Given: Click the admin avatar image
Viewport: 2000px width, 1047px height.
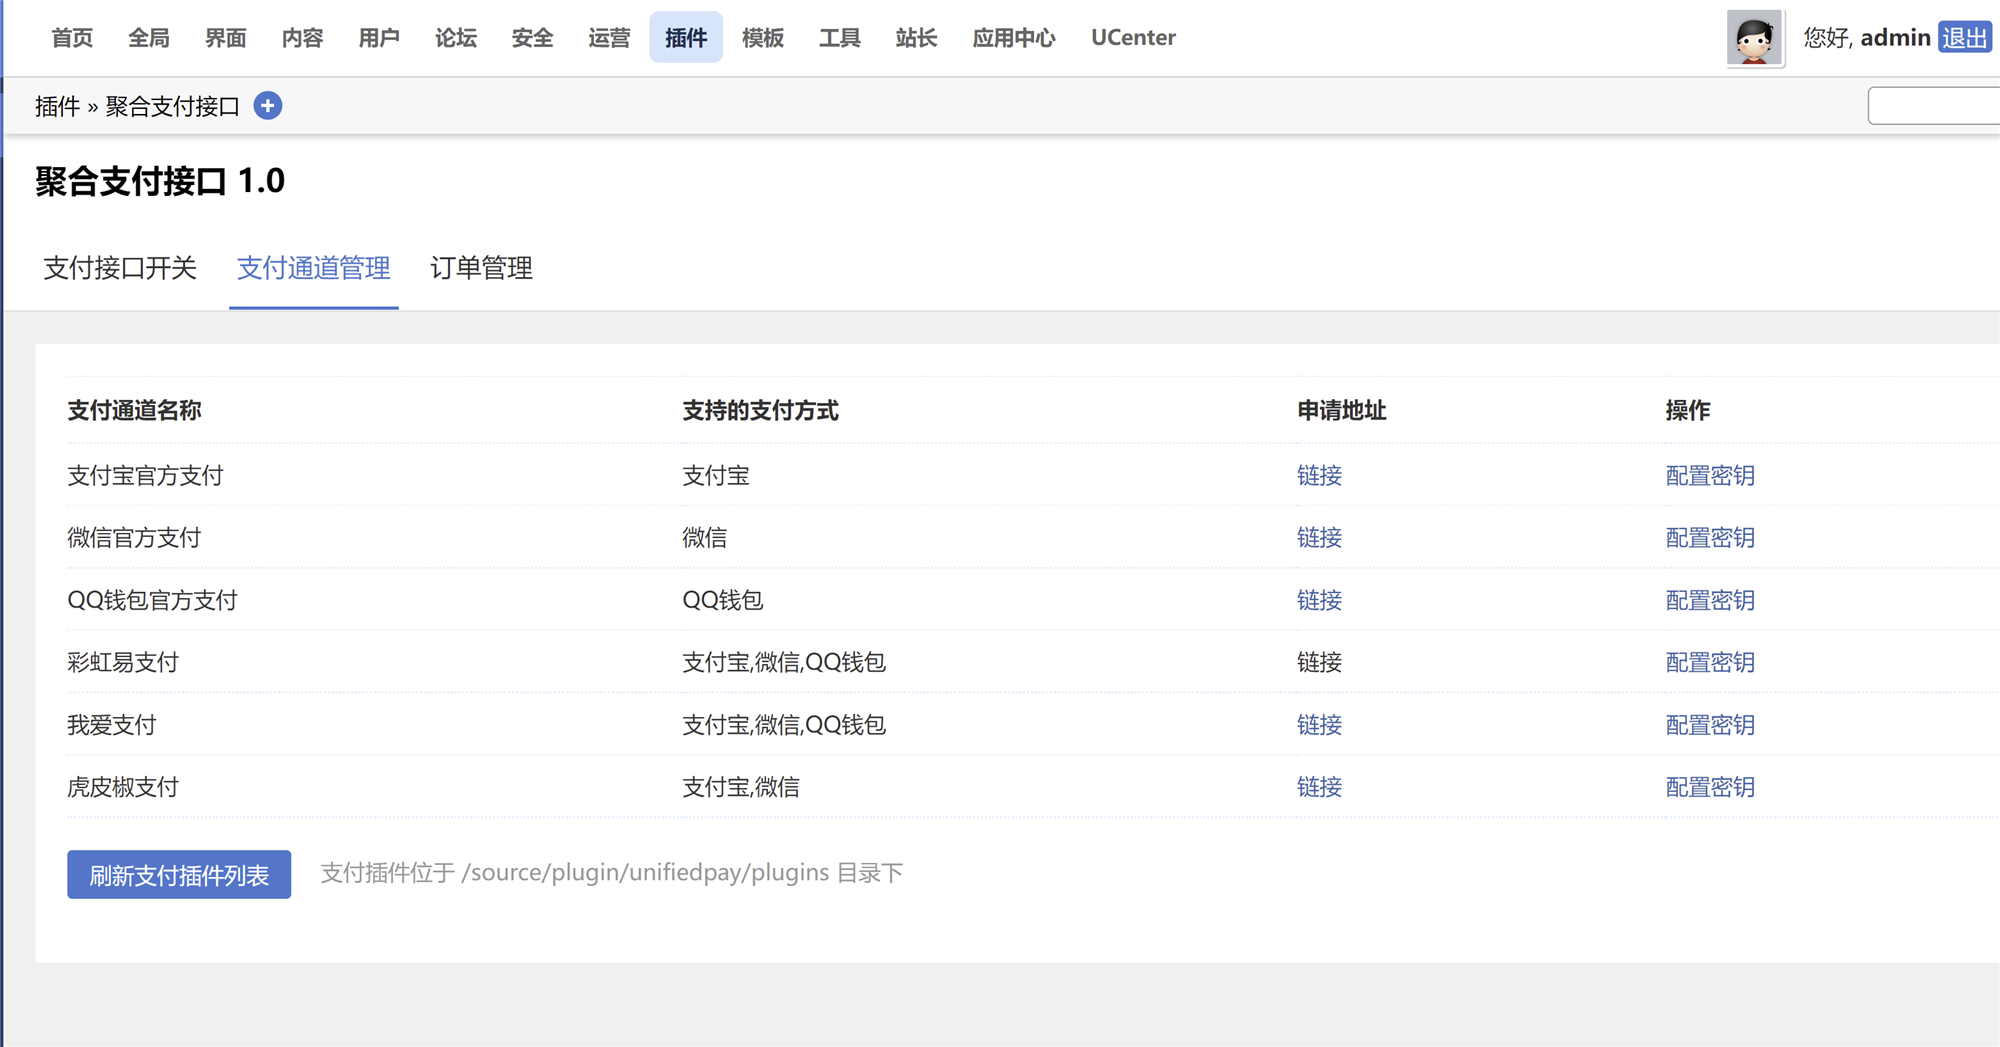Looking at the screenshot, I should click(1755, 38).
